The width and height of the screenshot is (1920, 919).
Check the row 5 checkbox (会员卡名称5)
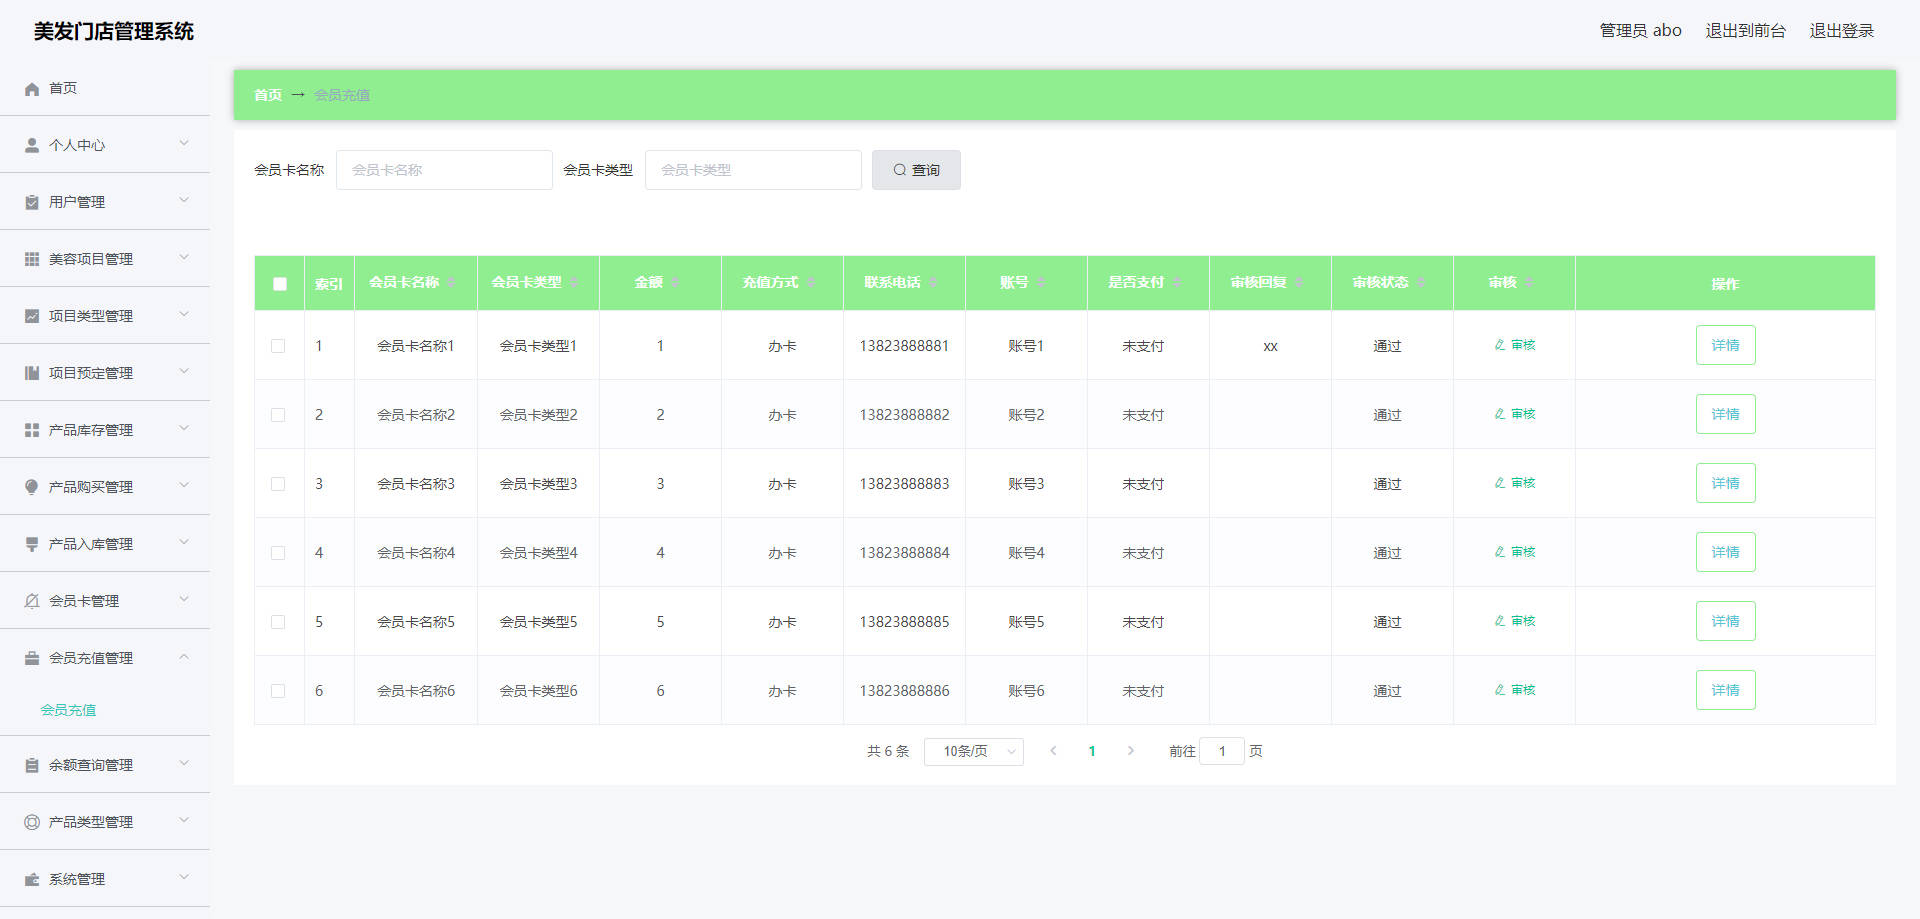[278, 622]
